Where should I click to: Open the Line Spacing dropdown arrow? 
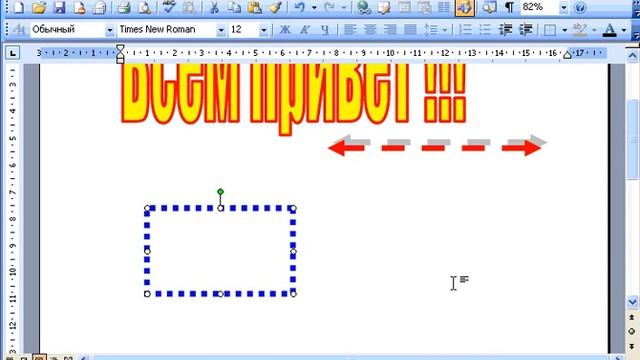tap(444, 30)
